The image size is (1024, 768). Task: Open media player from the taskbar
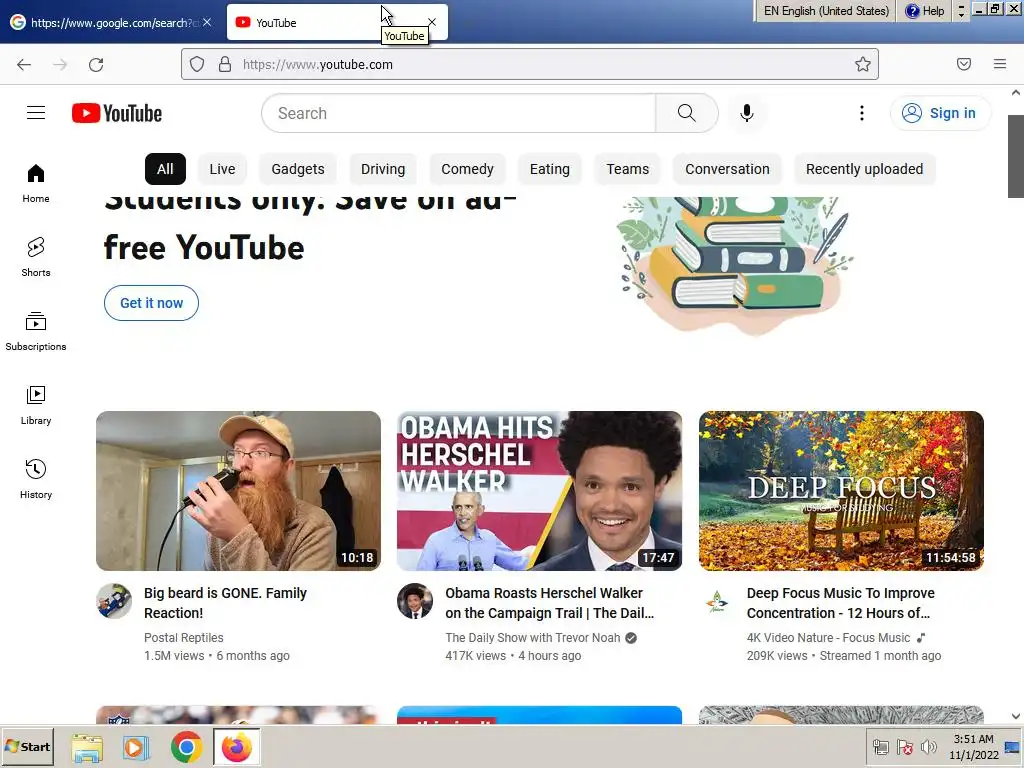[136, 746]
